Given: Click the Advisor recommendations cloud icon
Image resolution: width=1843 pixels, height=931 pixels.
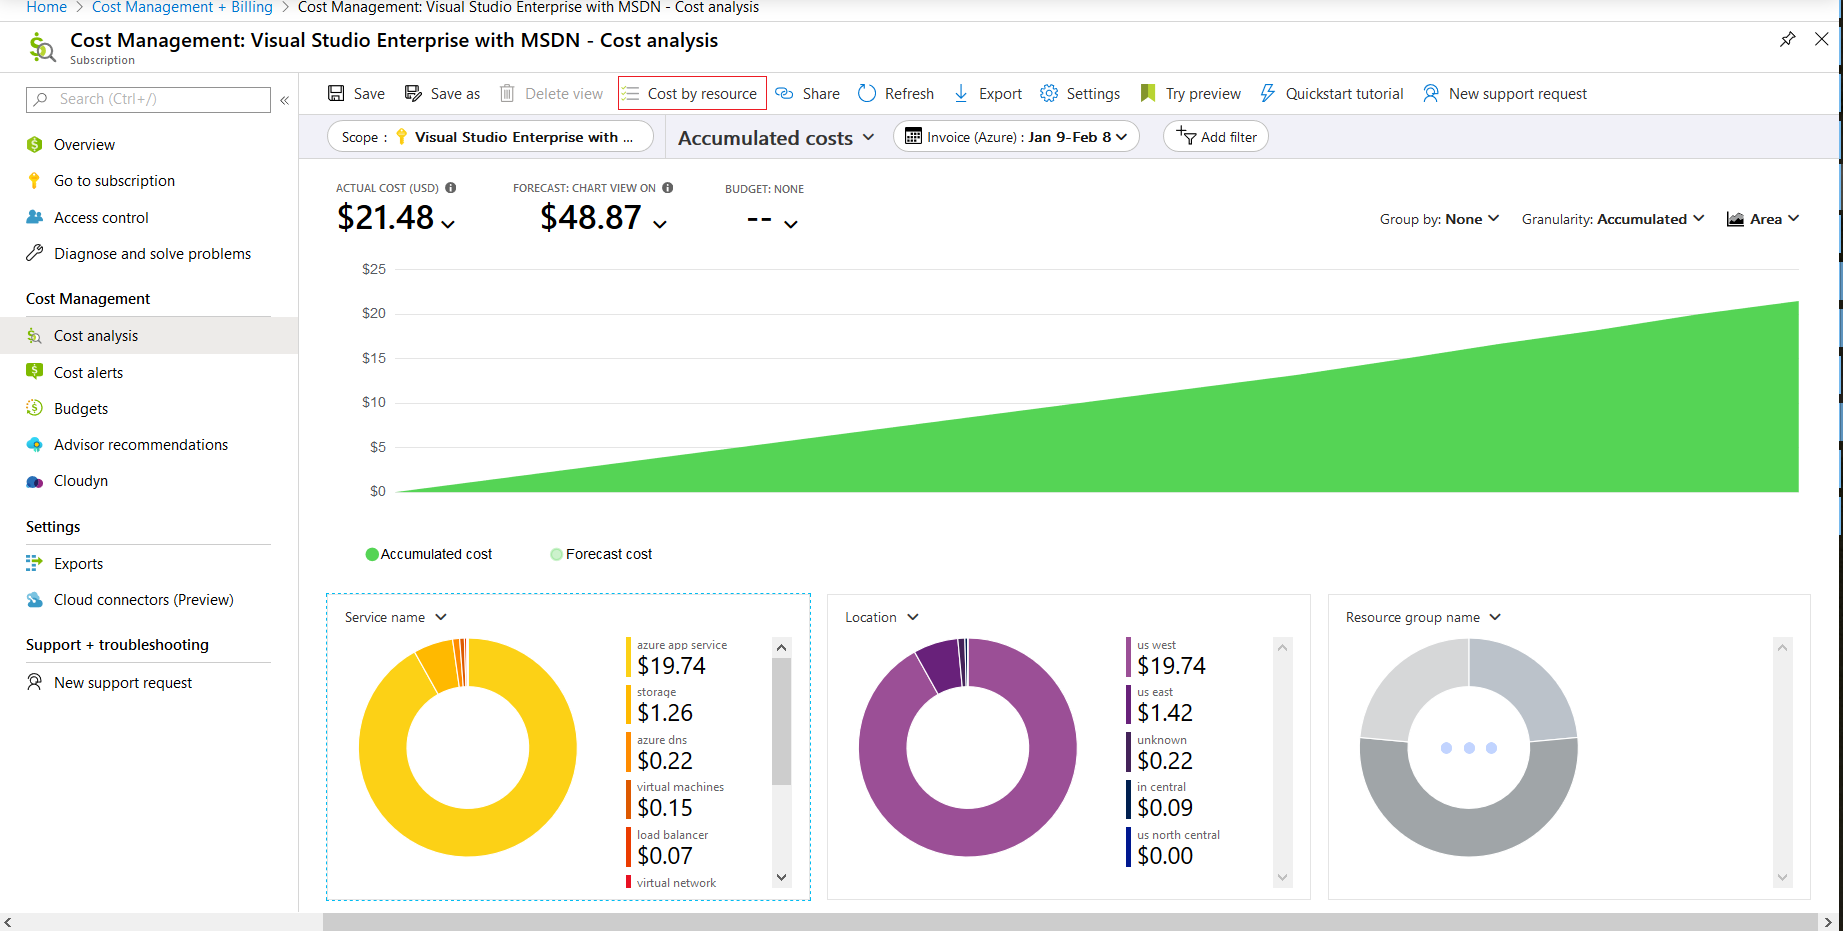Looking at the screenshot, I should pos(35,444).
